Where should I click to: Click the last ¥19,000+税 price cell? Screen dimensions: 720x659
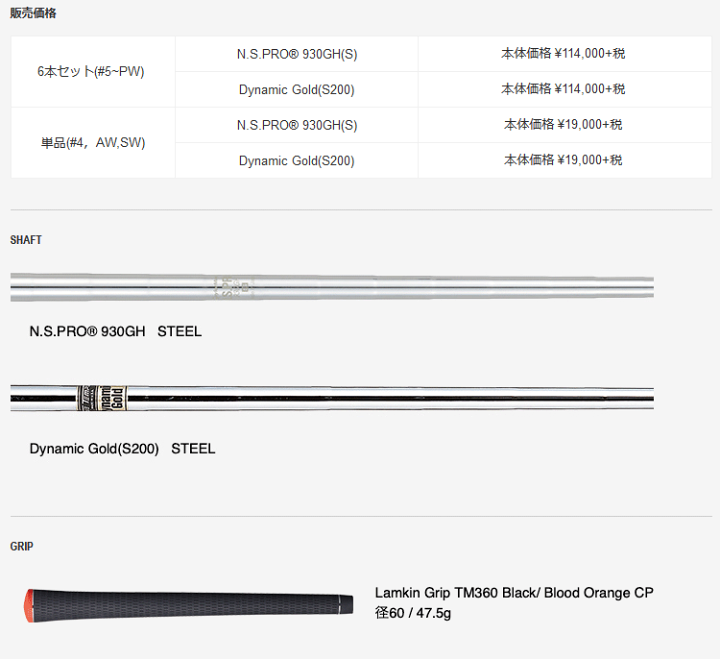[565, 160]
